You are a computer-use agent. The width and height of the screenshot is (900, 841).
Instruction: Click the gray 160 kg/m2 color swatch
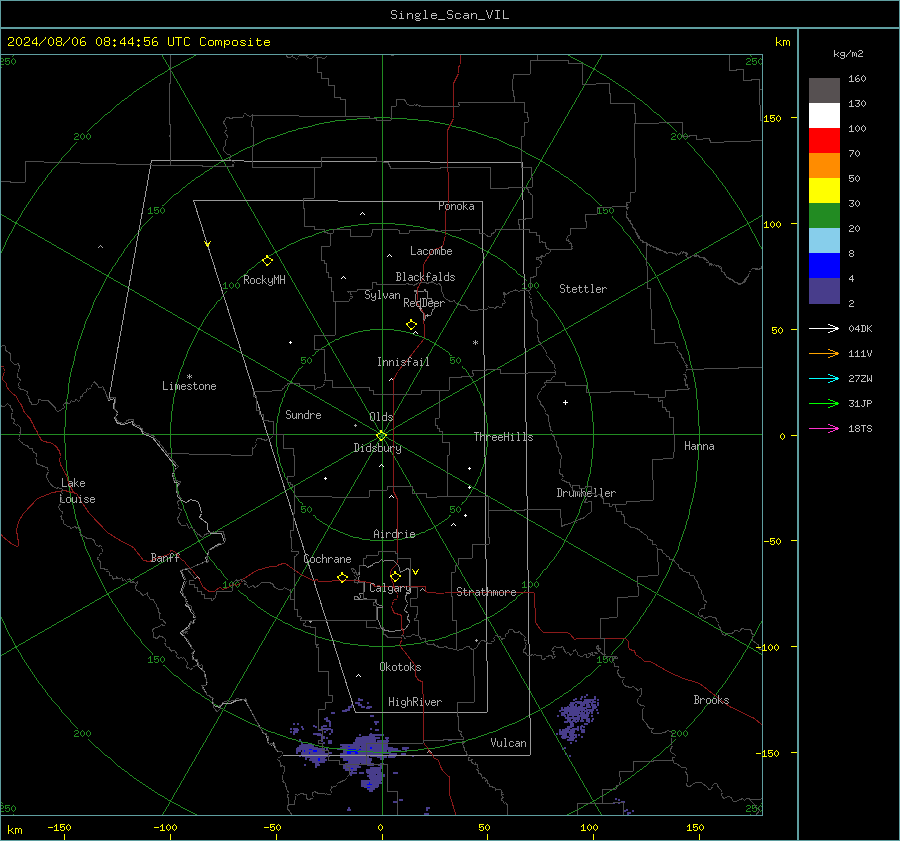point(824,91)
